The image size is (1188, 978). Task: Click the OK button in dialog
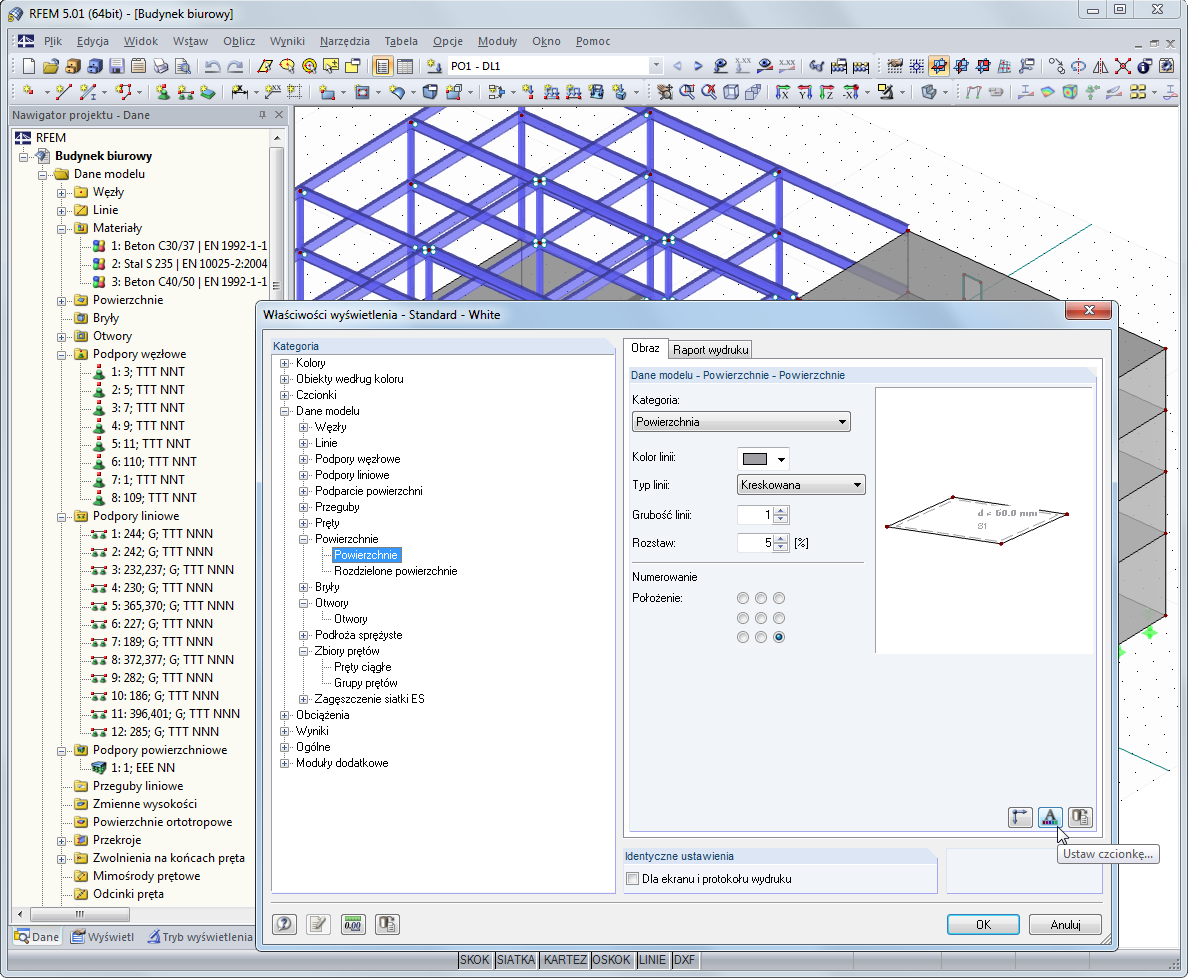pyautogui.click(x=983, y=924)
